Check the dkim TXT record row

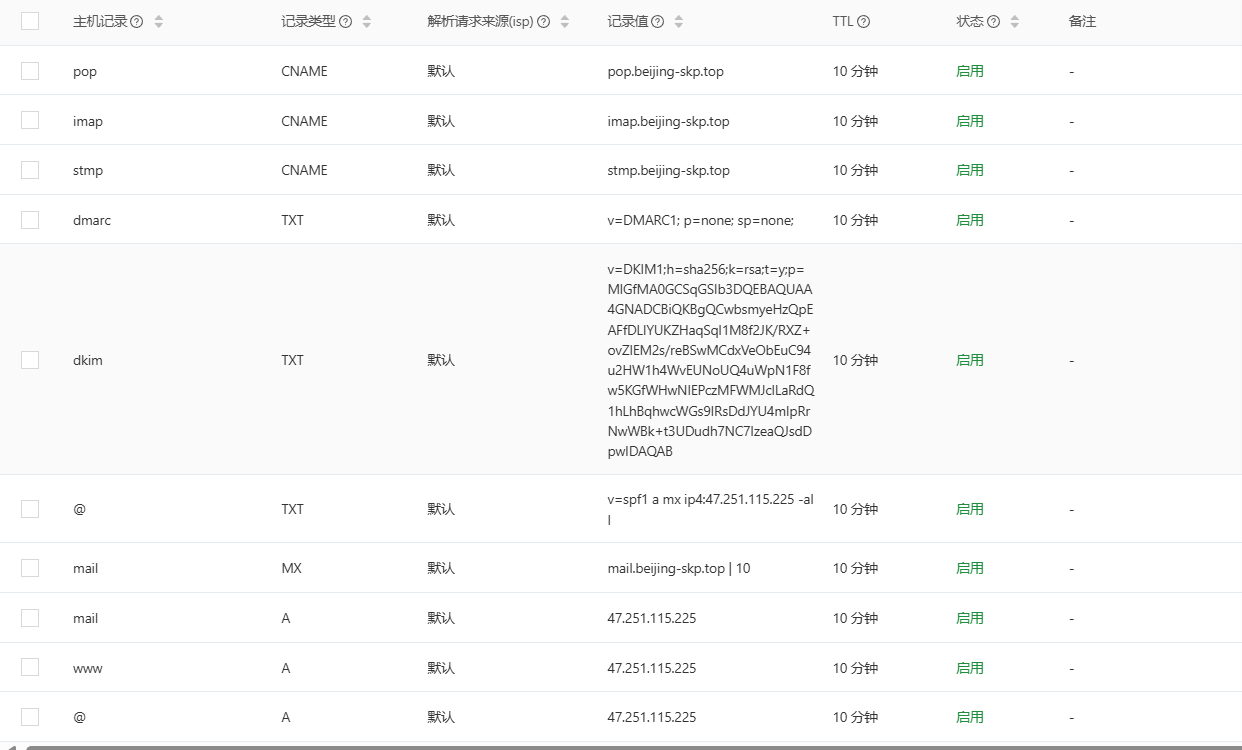[x=30, y=360]
